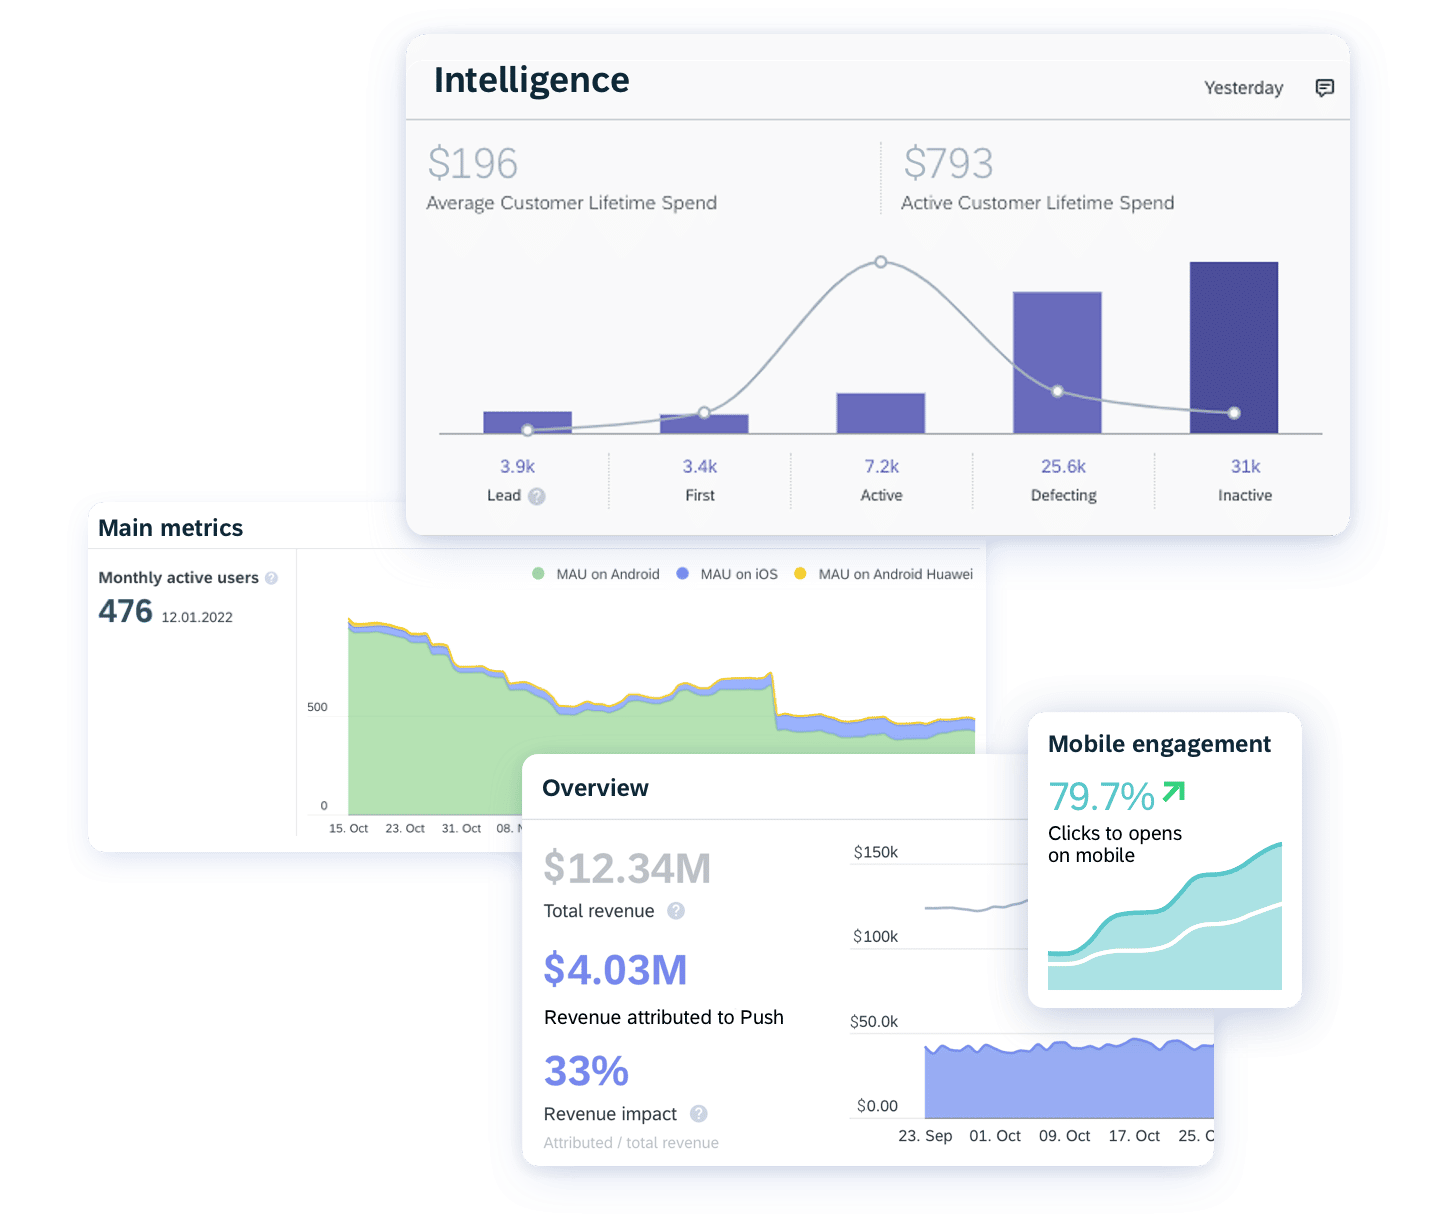Click the 79.7% clicks to opens value
Viewport: 1440px width, 1220px height.
coord(1101,796)
